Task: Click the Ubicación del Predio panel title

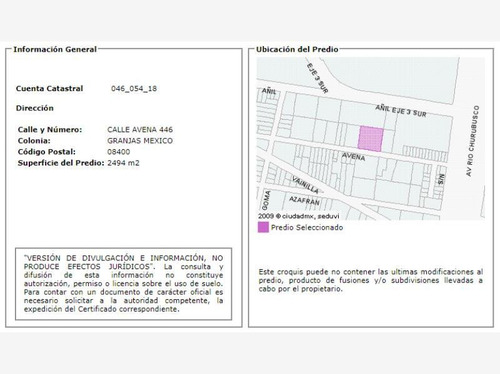Action: click(297, 49)
